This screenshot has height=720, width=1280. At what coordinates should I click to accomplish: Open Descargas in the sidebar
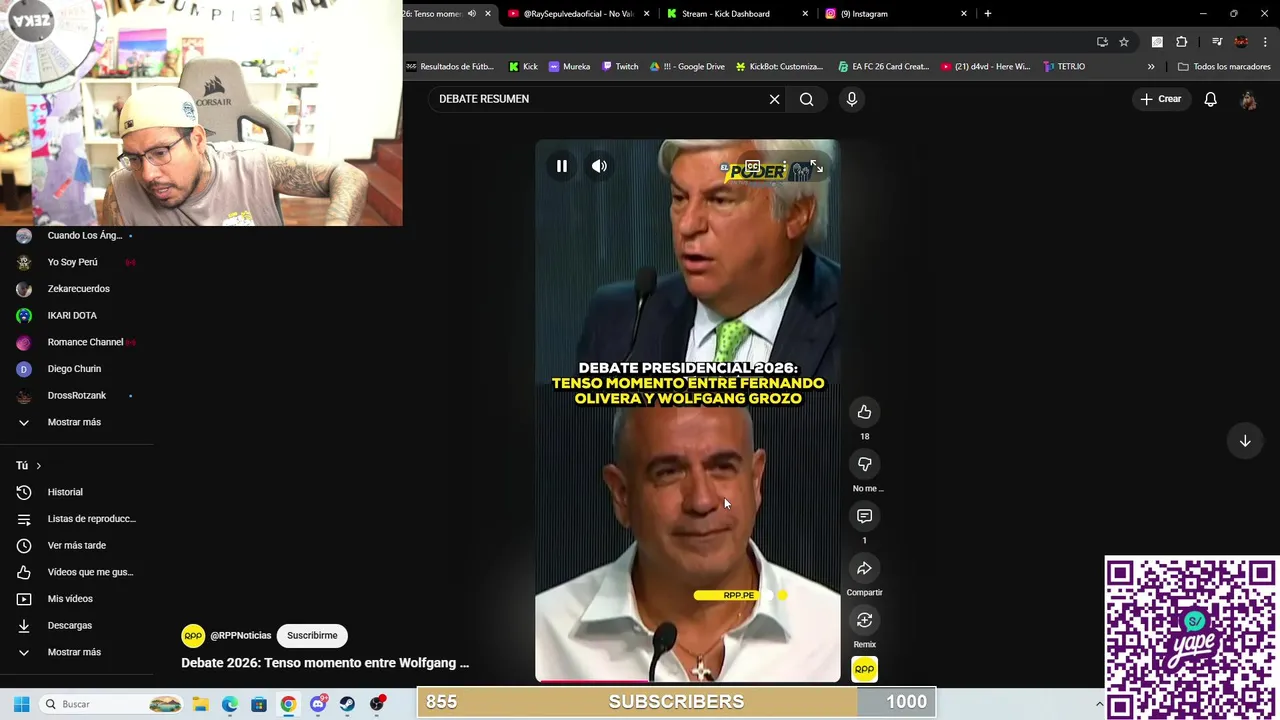76,625
